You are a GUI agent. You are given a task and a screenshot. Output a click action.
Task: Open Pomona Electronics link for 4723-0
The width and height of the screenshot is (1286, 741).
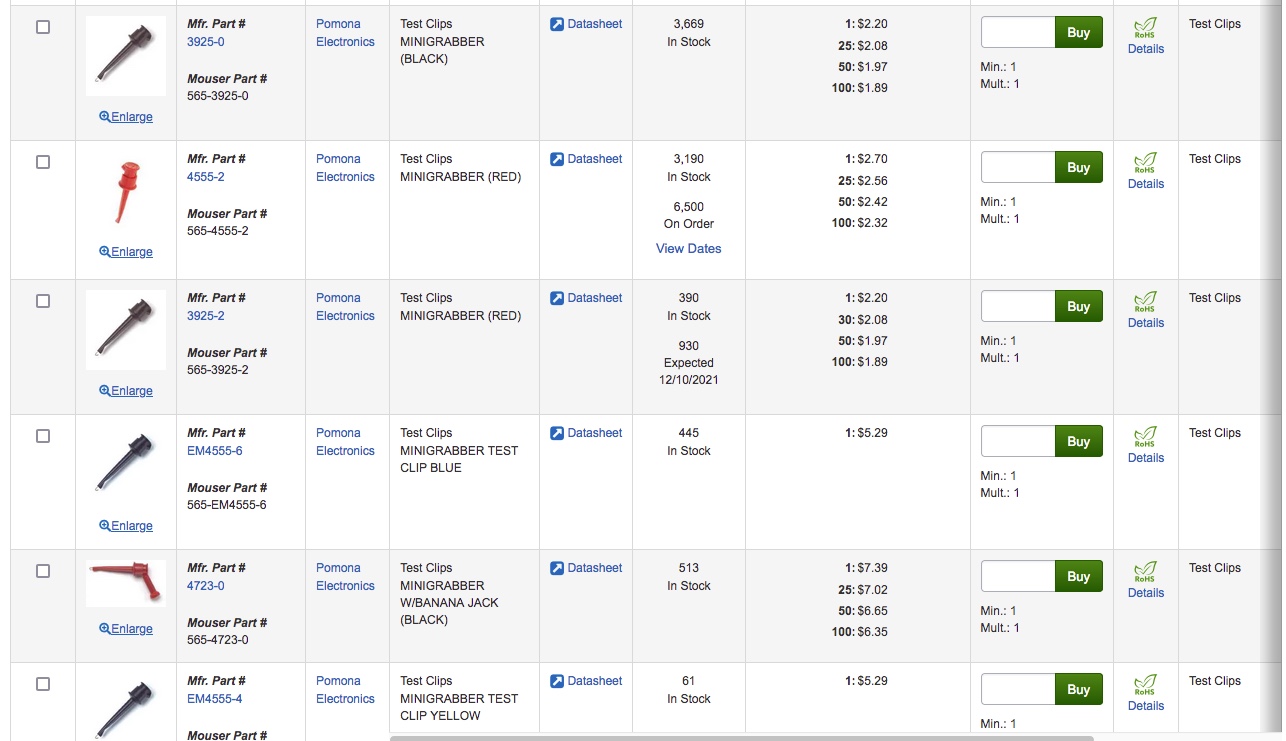(x=345, y=577)
